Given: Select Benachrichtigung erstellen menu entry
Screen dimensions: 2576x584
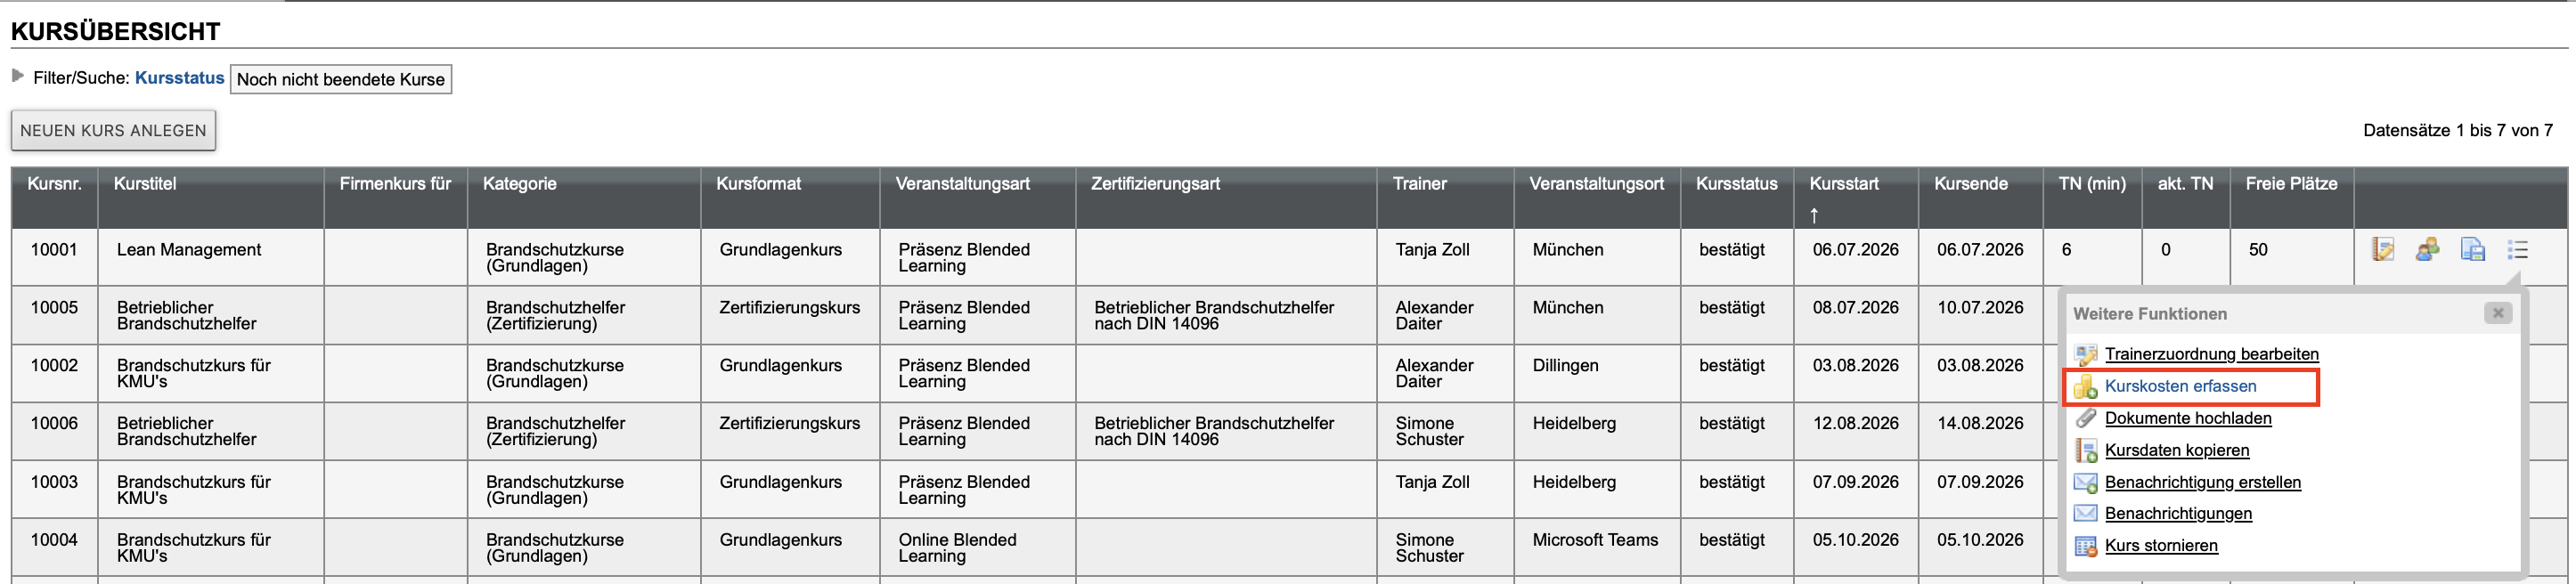Looking at the screenshot, I should pos(2202,483).
